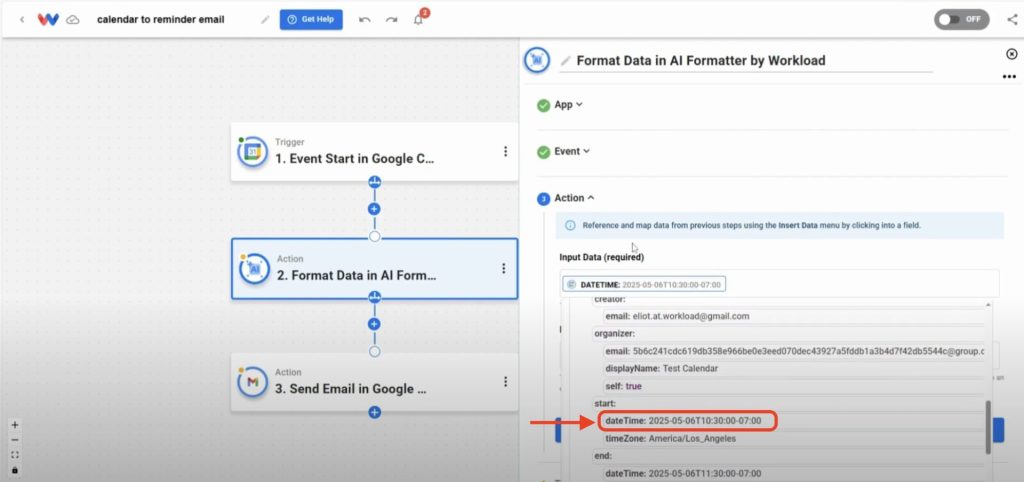The image size is (1024, 482).
Task: Select the organizer email row
Action: [x=795, y=351]
